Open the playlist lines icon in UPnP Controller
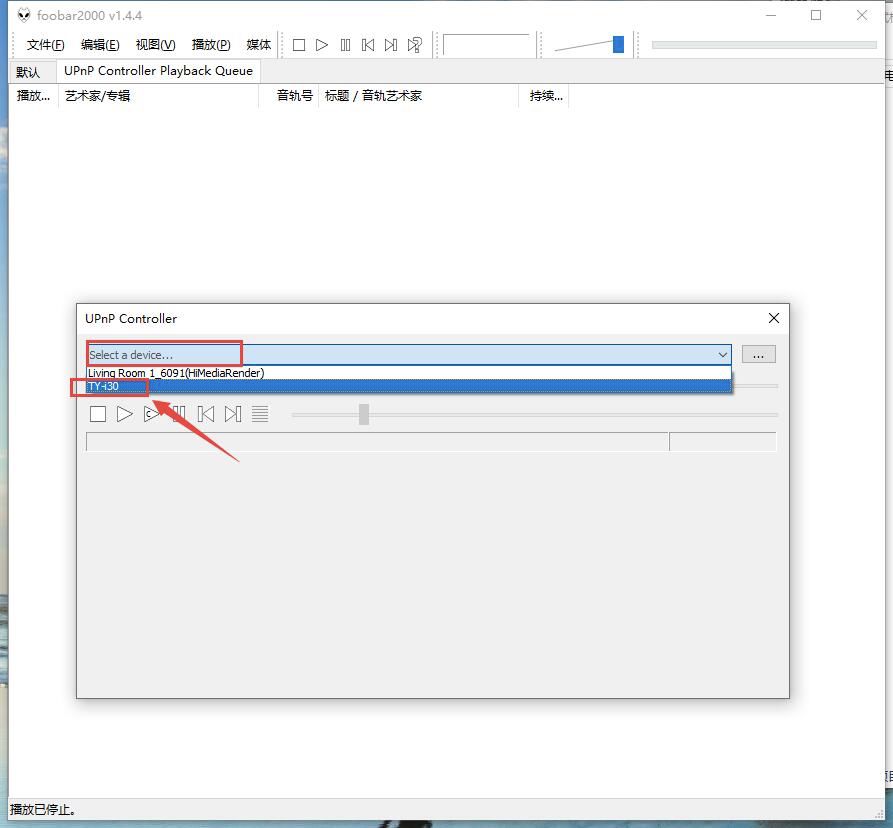Image resolution: width=893 pixels, height=828 pixels. pos(260,414)
